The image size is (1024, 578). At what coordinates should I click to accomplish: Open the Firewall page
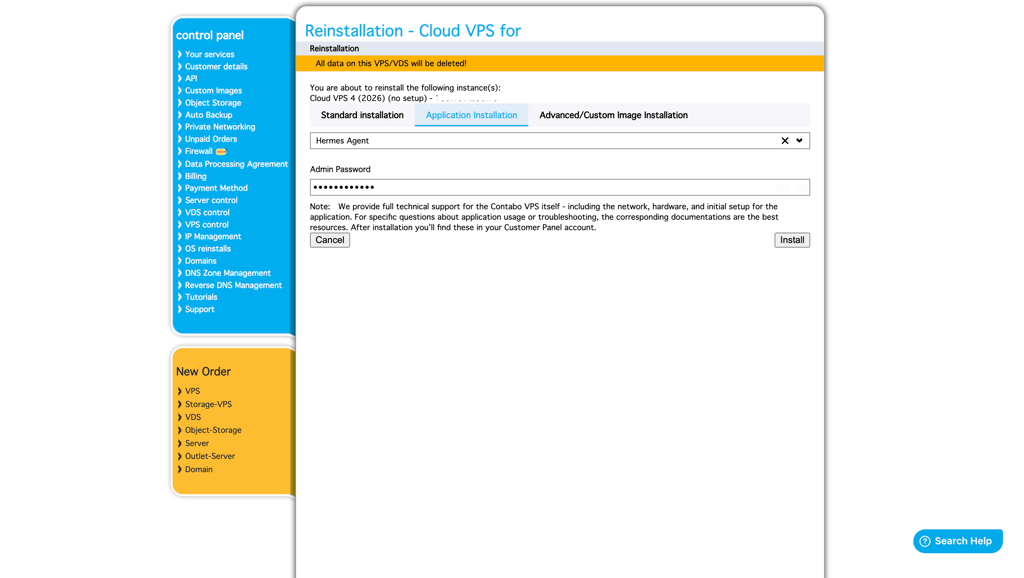(x=199, y=151)
